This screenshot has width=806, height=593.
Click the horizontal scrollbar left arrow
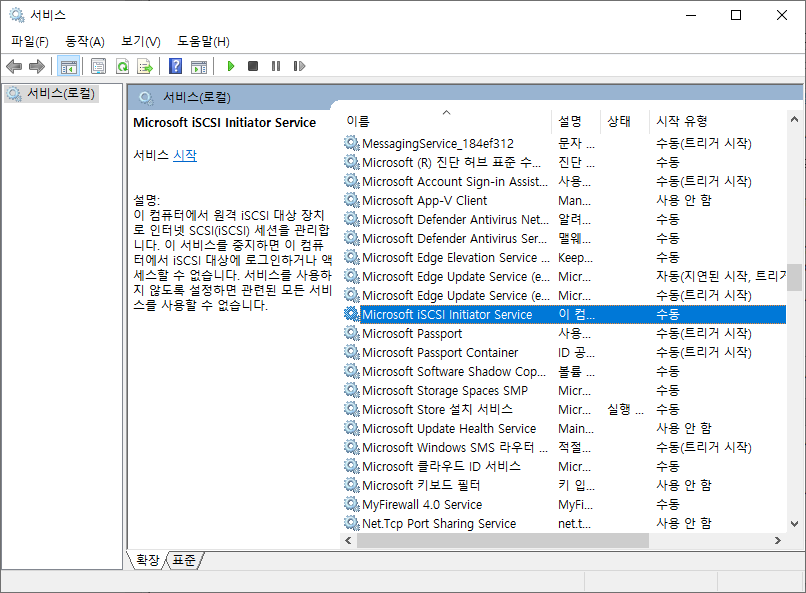(x=349, y=541)
